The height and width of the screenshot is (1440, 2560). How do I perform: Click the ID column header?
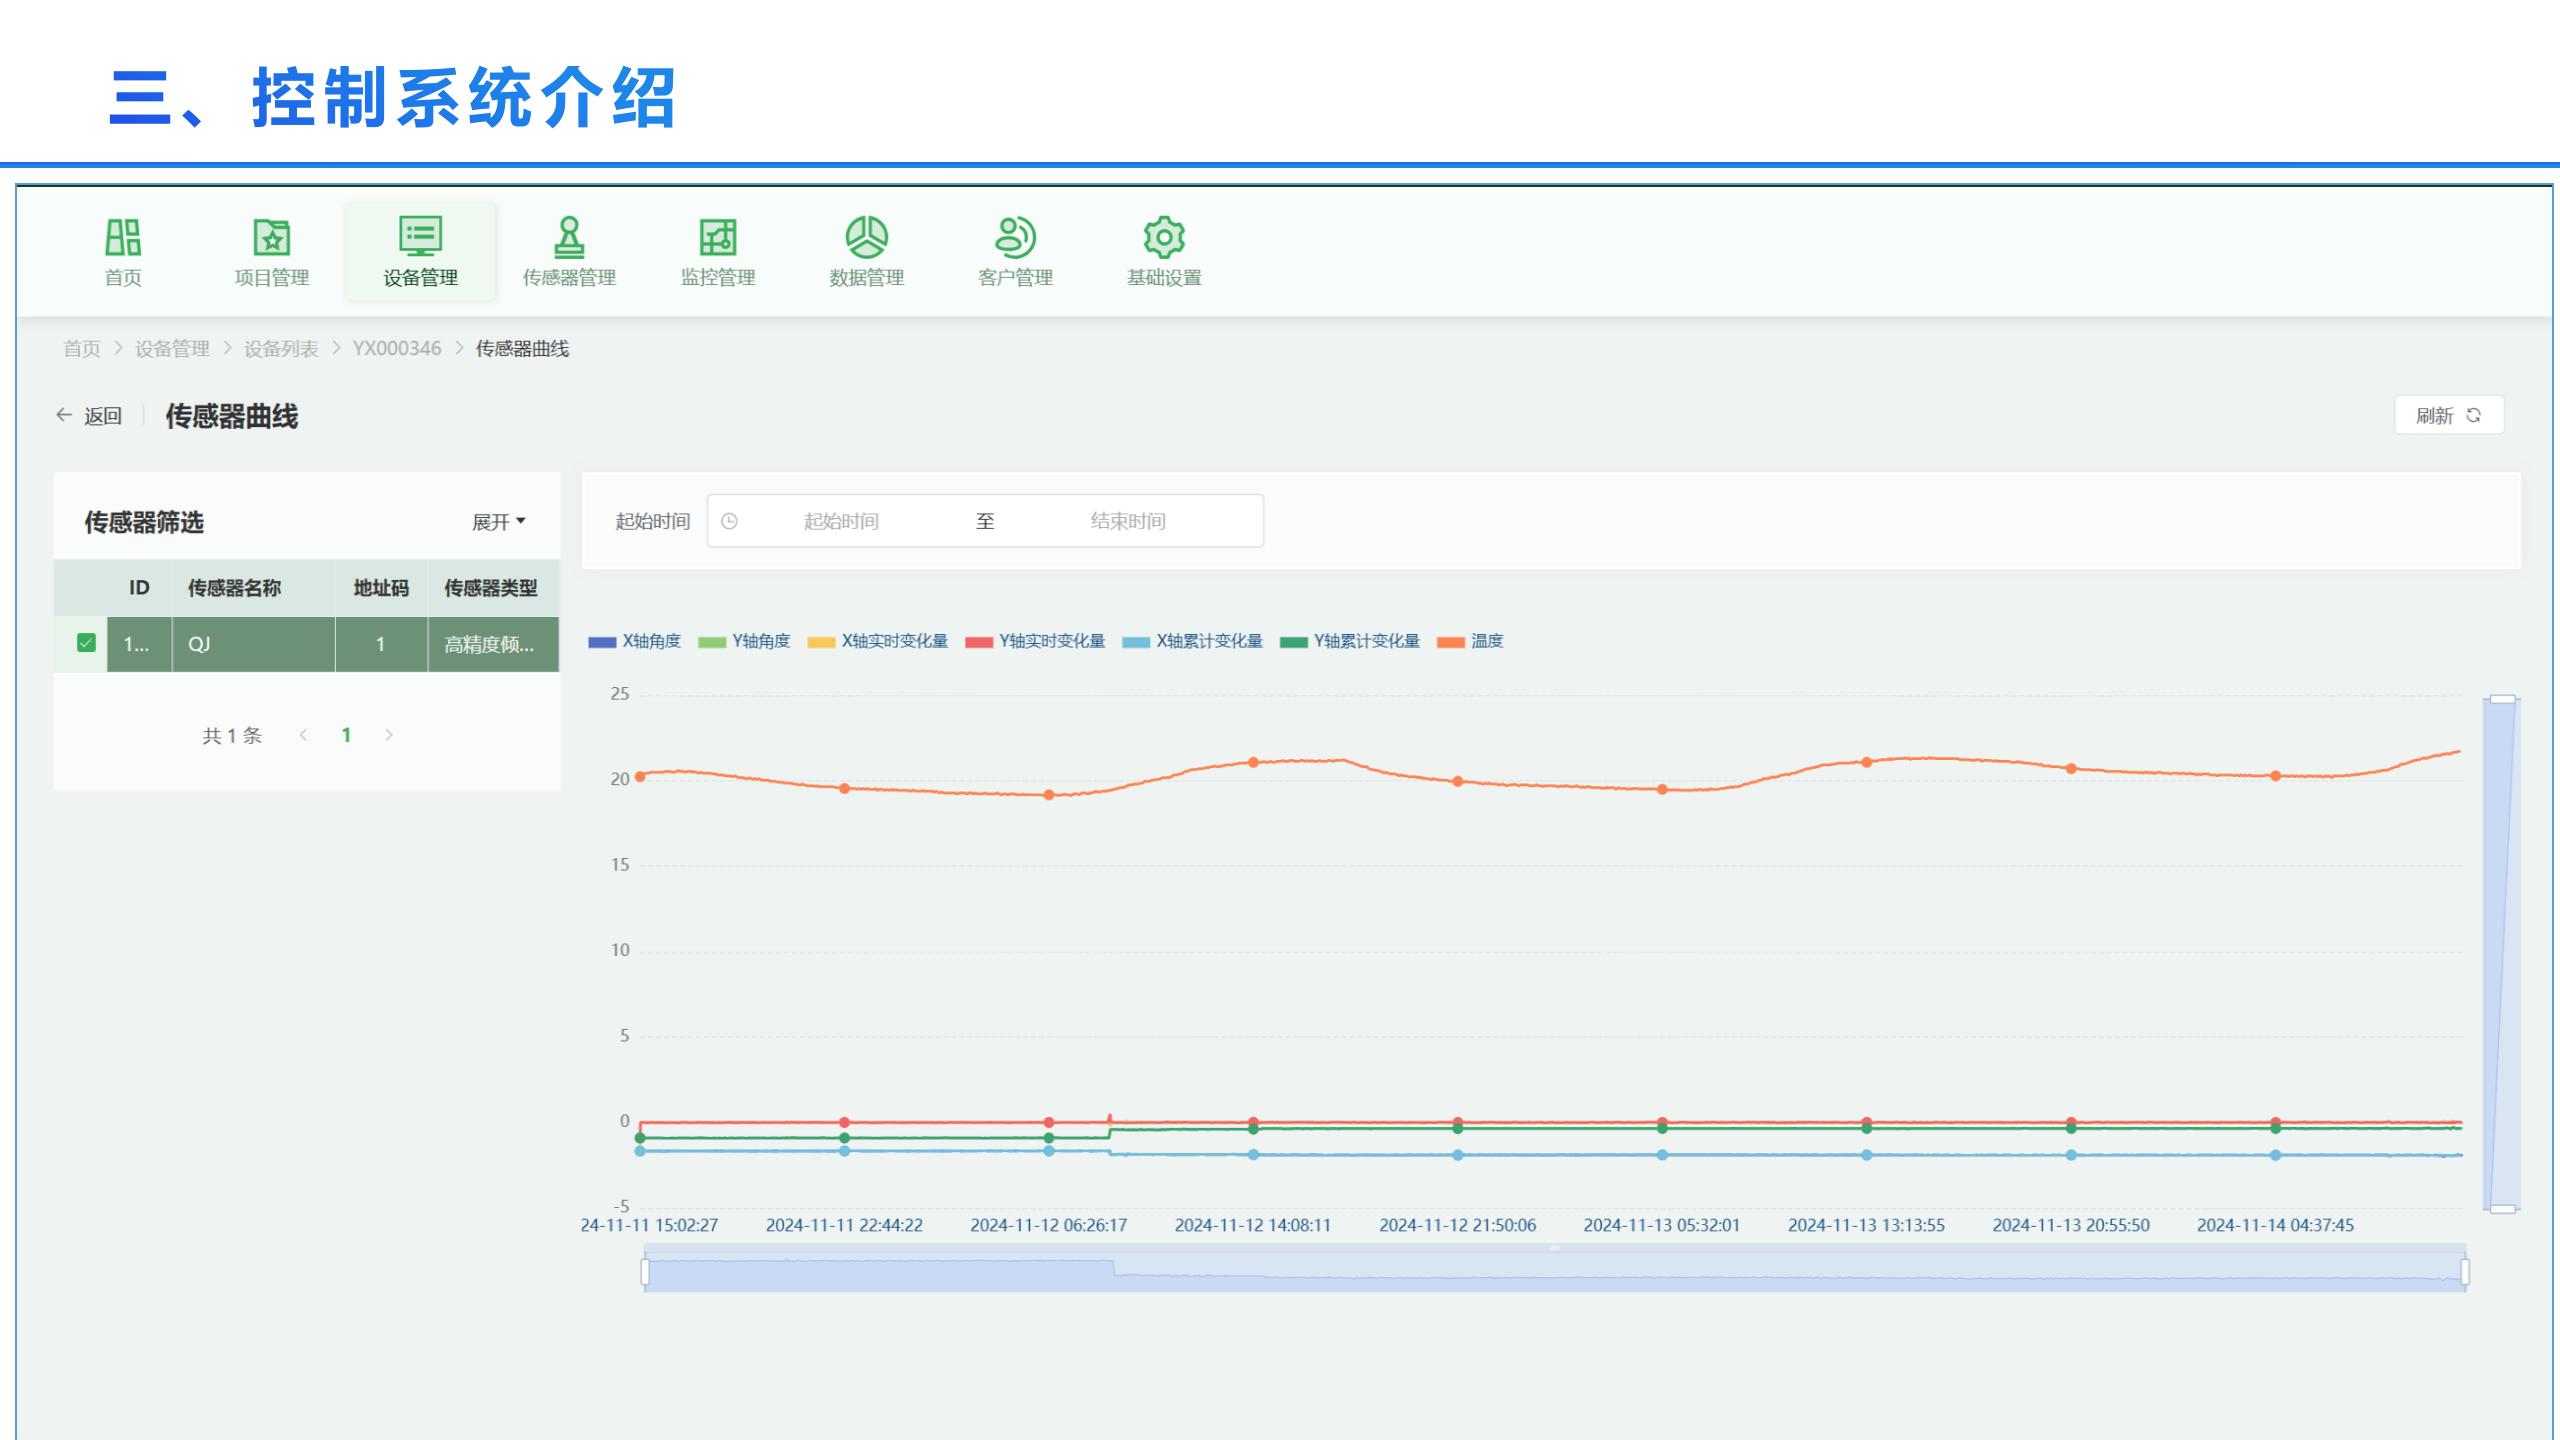139,588
